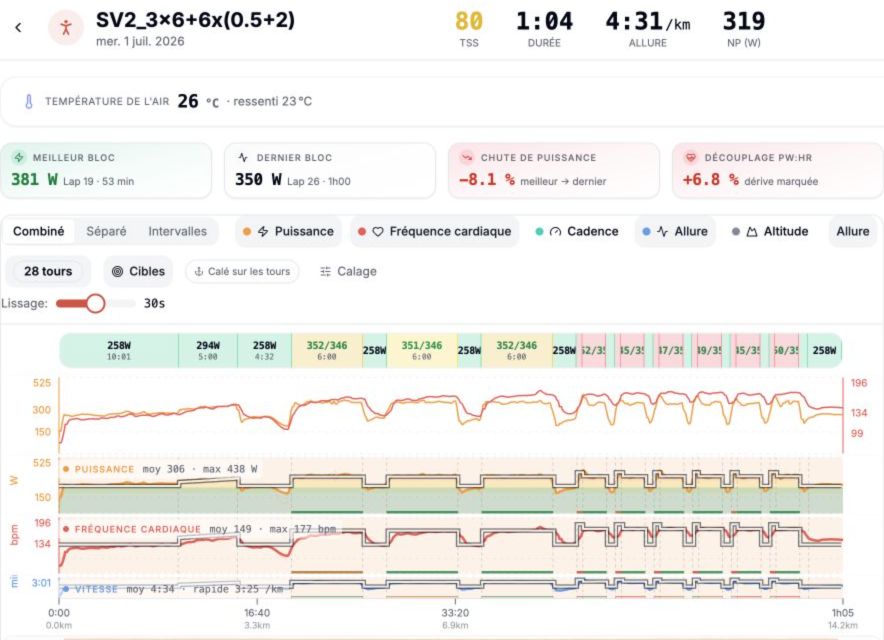The image size is (884, 640).
Task: Click the Puissance moy 306 chart label
Action: coord(160,469)
